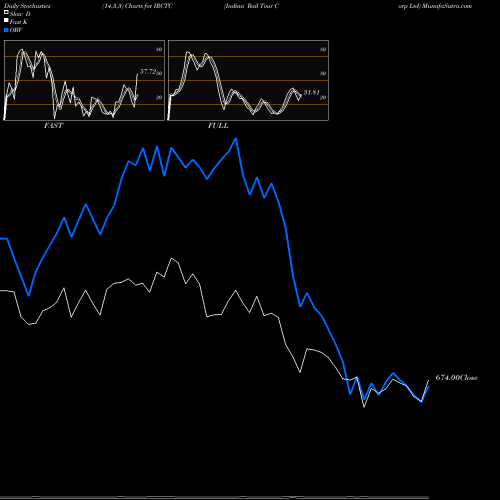Click the MunafaSutra.com text at top right

[x=447, y=6]
